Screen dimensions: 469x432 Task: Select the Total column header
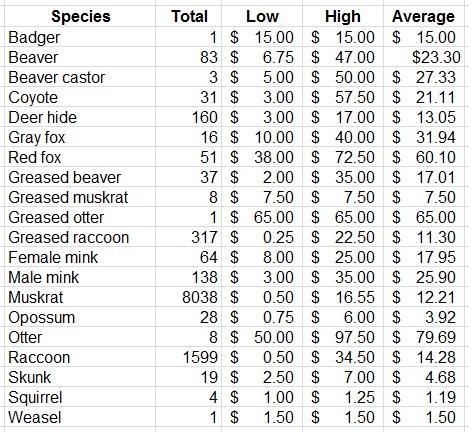pyautogui.click(x=189, y=16)
